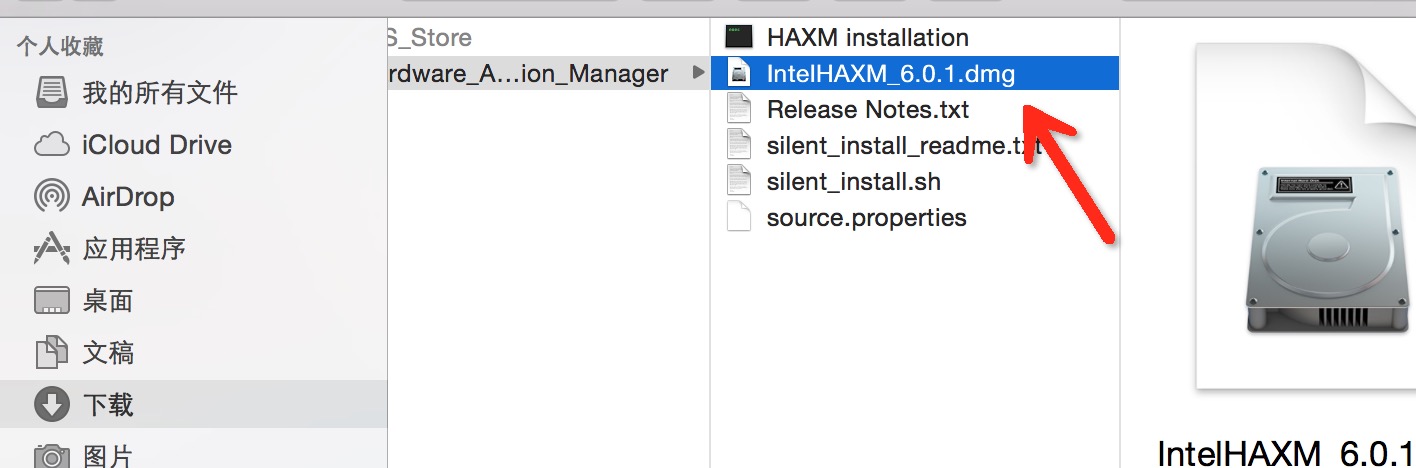The image size is (1416, 468).
Task: Open iCloud Drive from the sidebar
Action: tap(156, 145)
